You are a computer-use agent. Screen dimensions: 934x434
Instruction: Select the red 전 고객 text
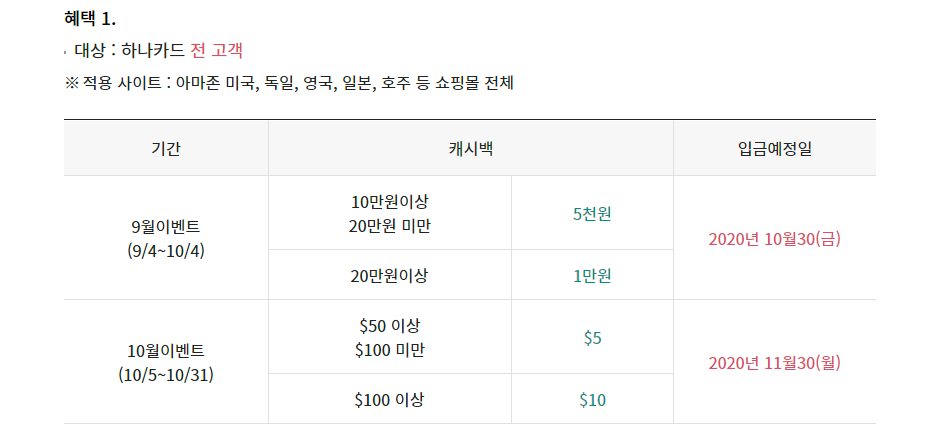click(x=217, y=49)
